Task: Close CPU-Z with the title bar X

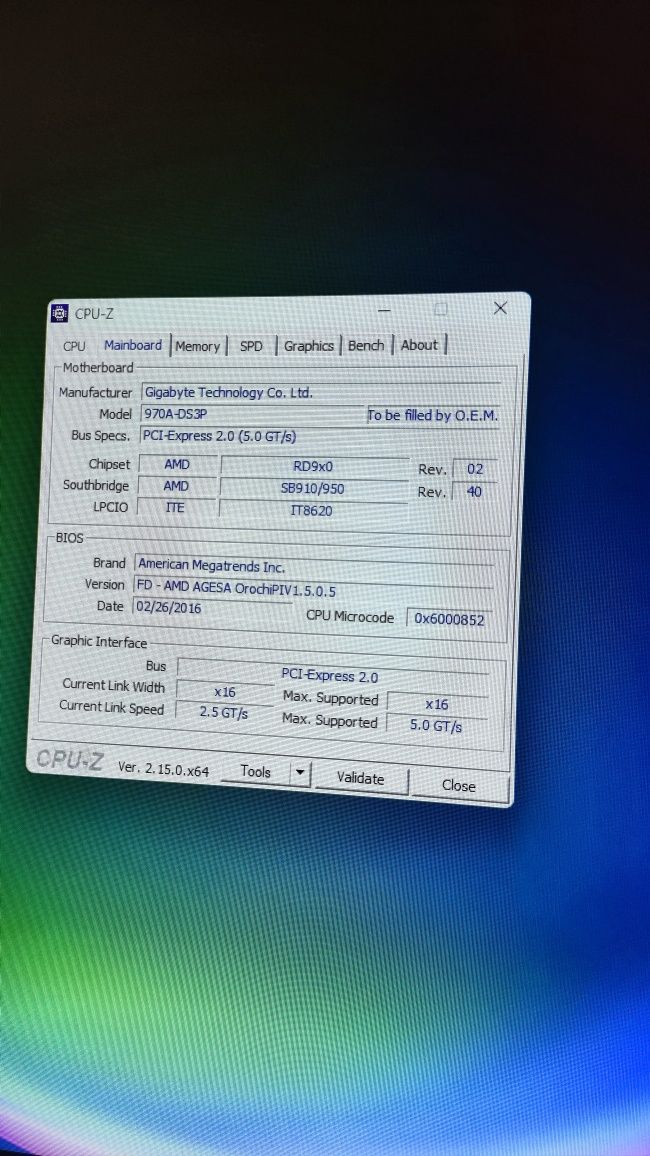Action: point(500,308)
